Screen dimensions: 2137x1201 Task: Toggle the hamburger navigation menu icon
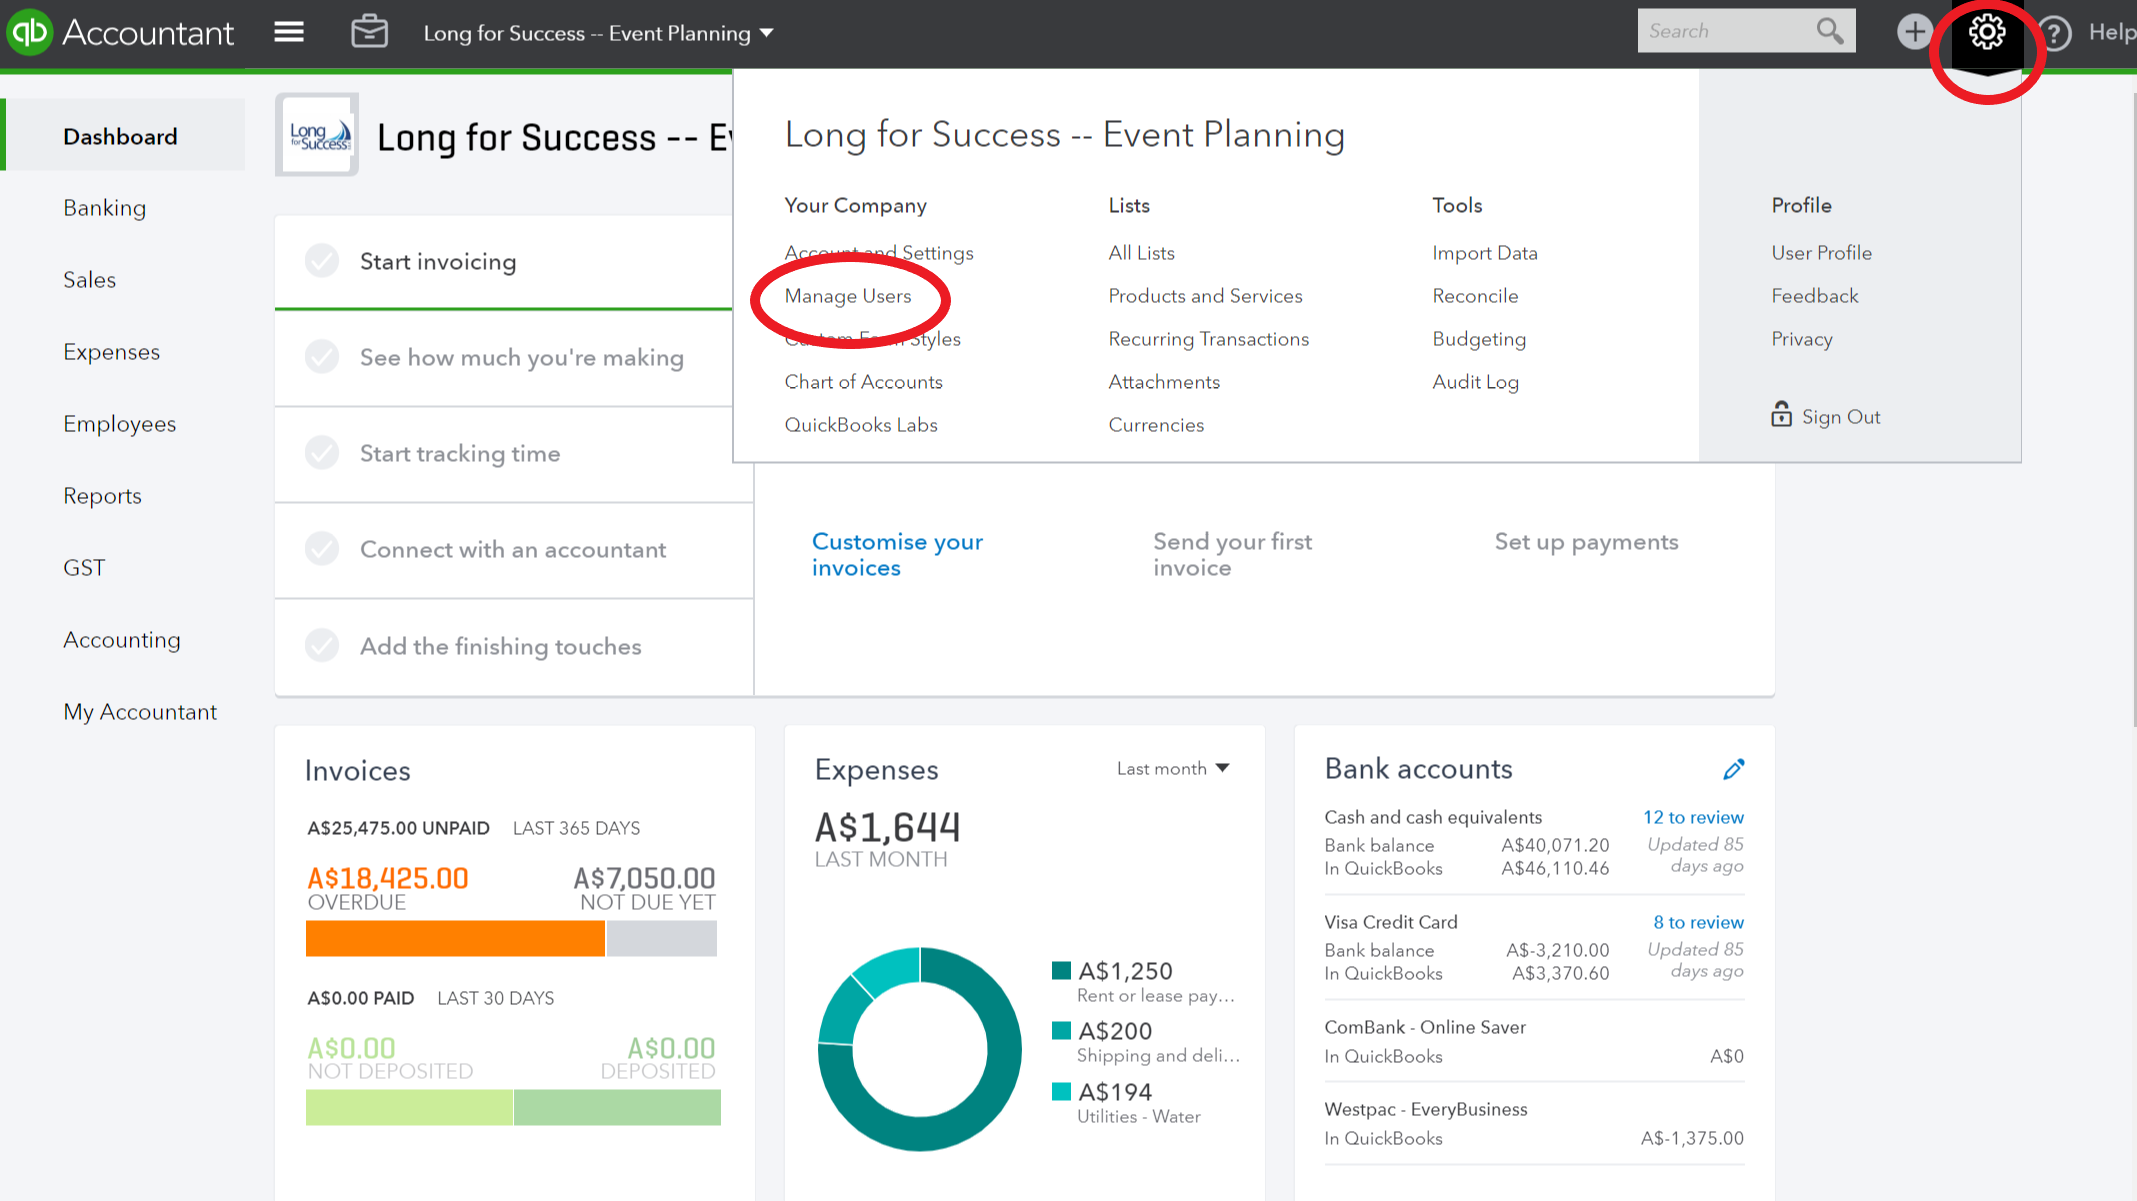coord(289,32)
